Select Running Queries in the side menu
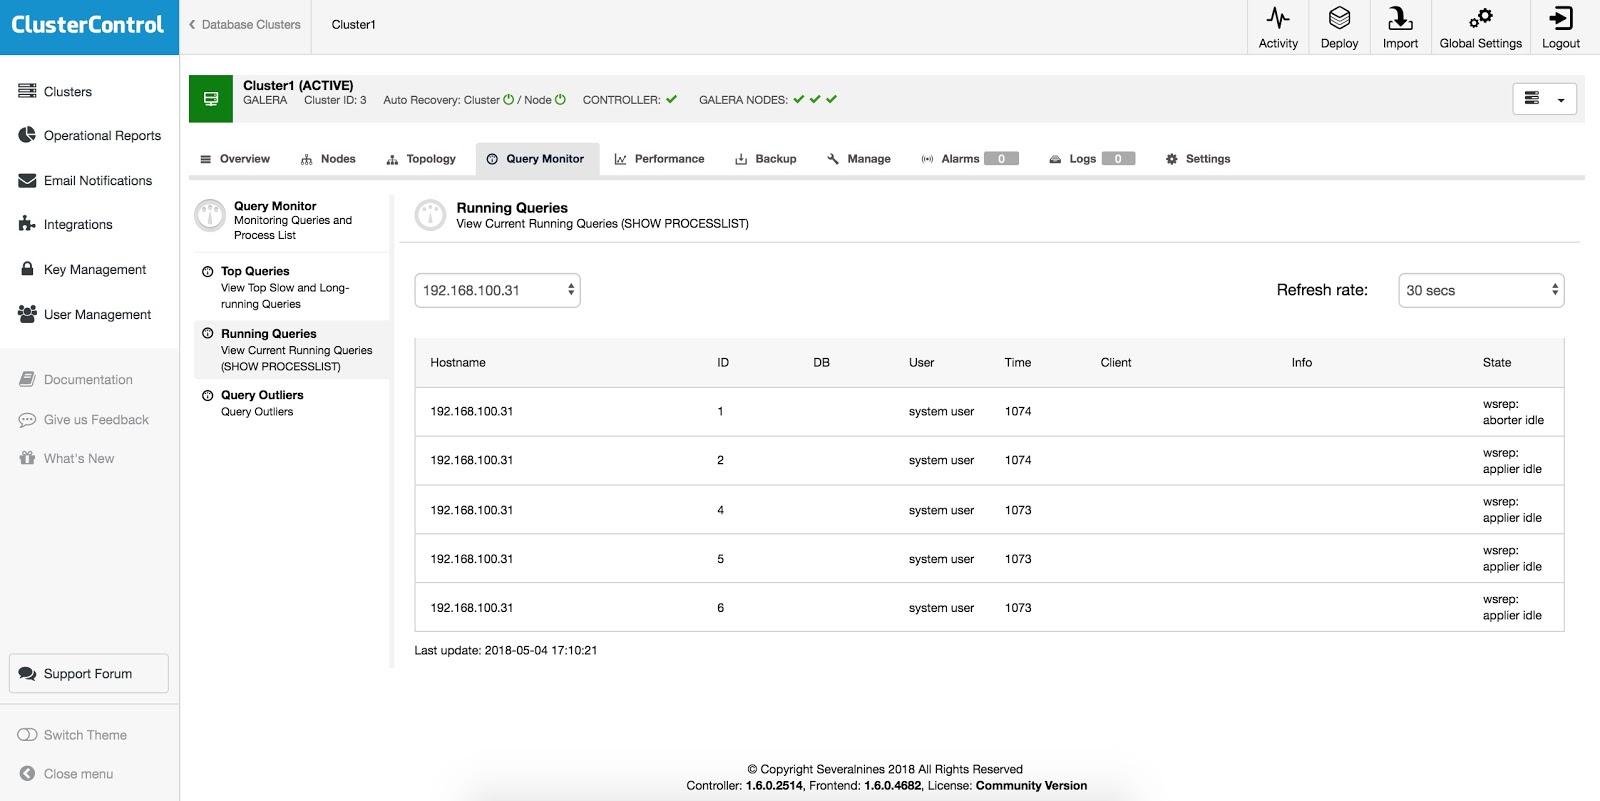Image resolution: width=1600 pixels, height=801 pixels. [291, 350]
